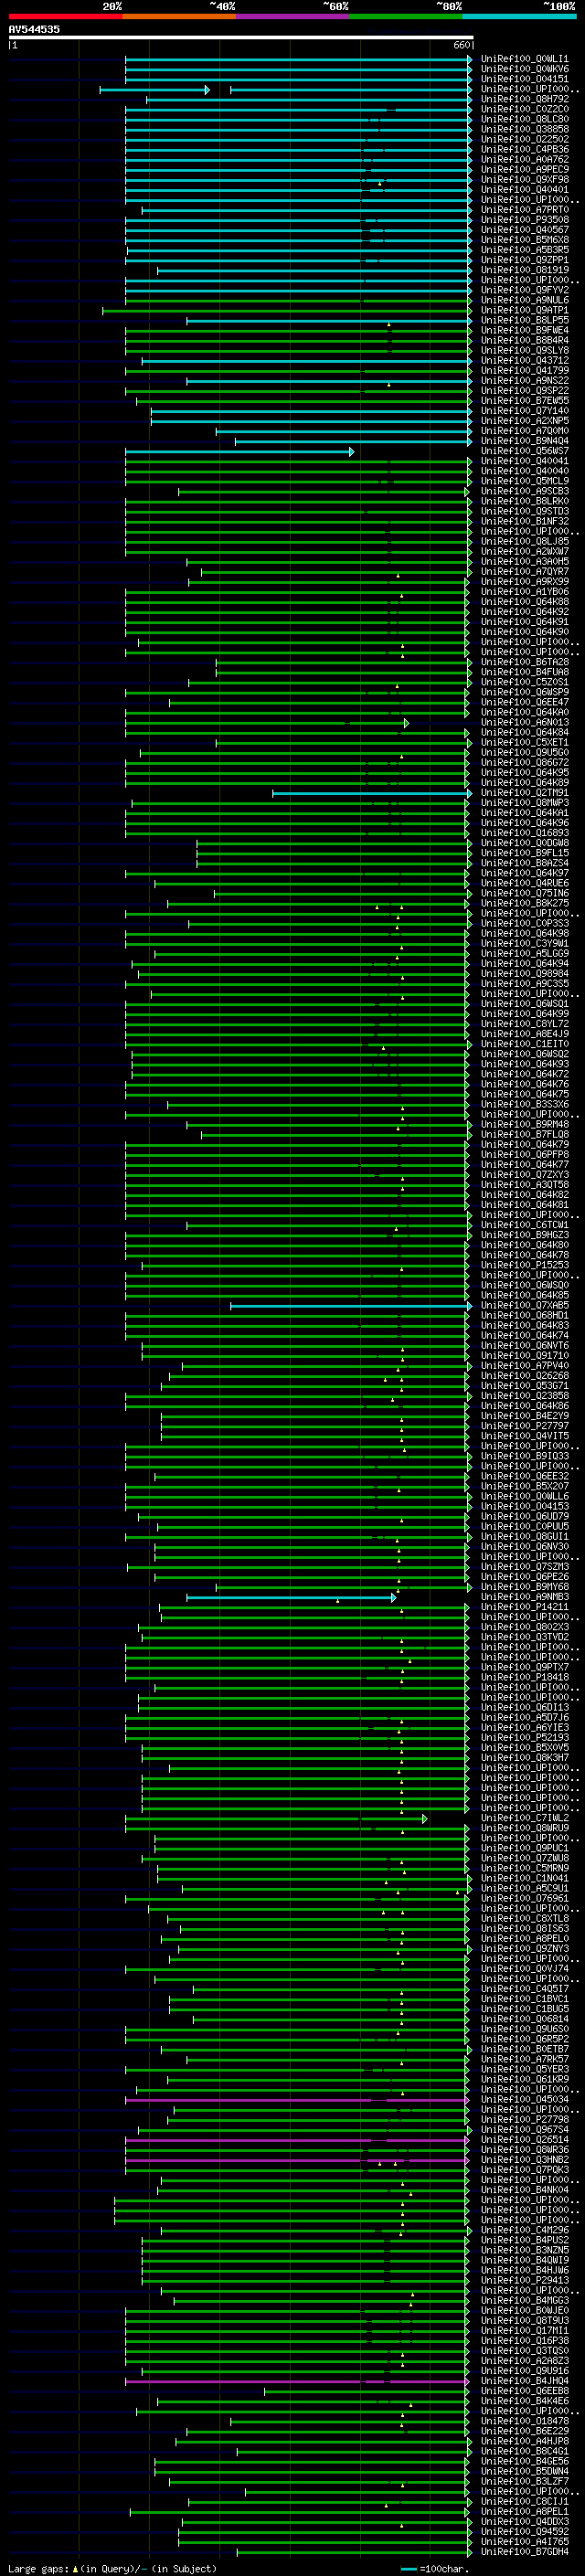Click the label UniRef100_Q9XF98
The height and width of the screenshot is (2576, 585).
pyautogui.click(x=524, y=180)
